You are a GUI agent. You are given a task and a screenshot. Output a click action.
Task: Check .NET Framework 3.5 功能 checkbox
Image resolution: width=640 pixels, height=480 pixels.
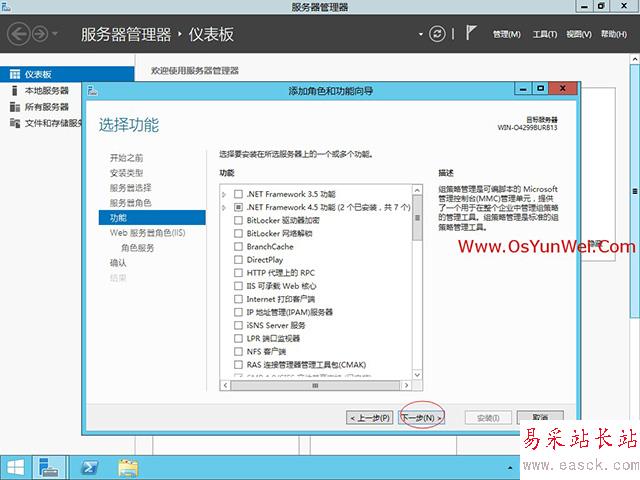(238, 194)
